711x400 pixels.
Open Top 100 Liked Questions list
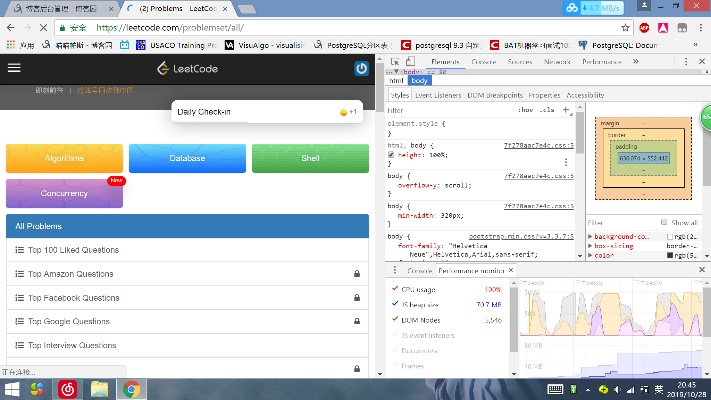(73, 250)
